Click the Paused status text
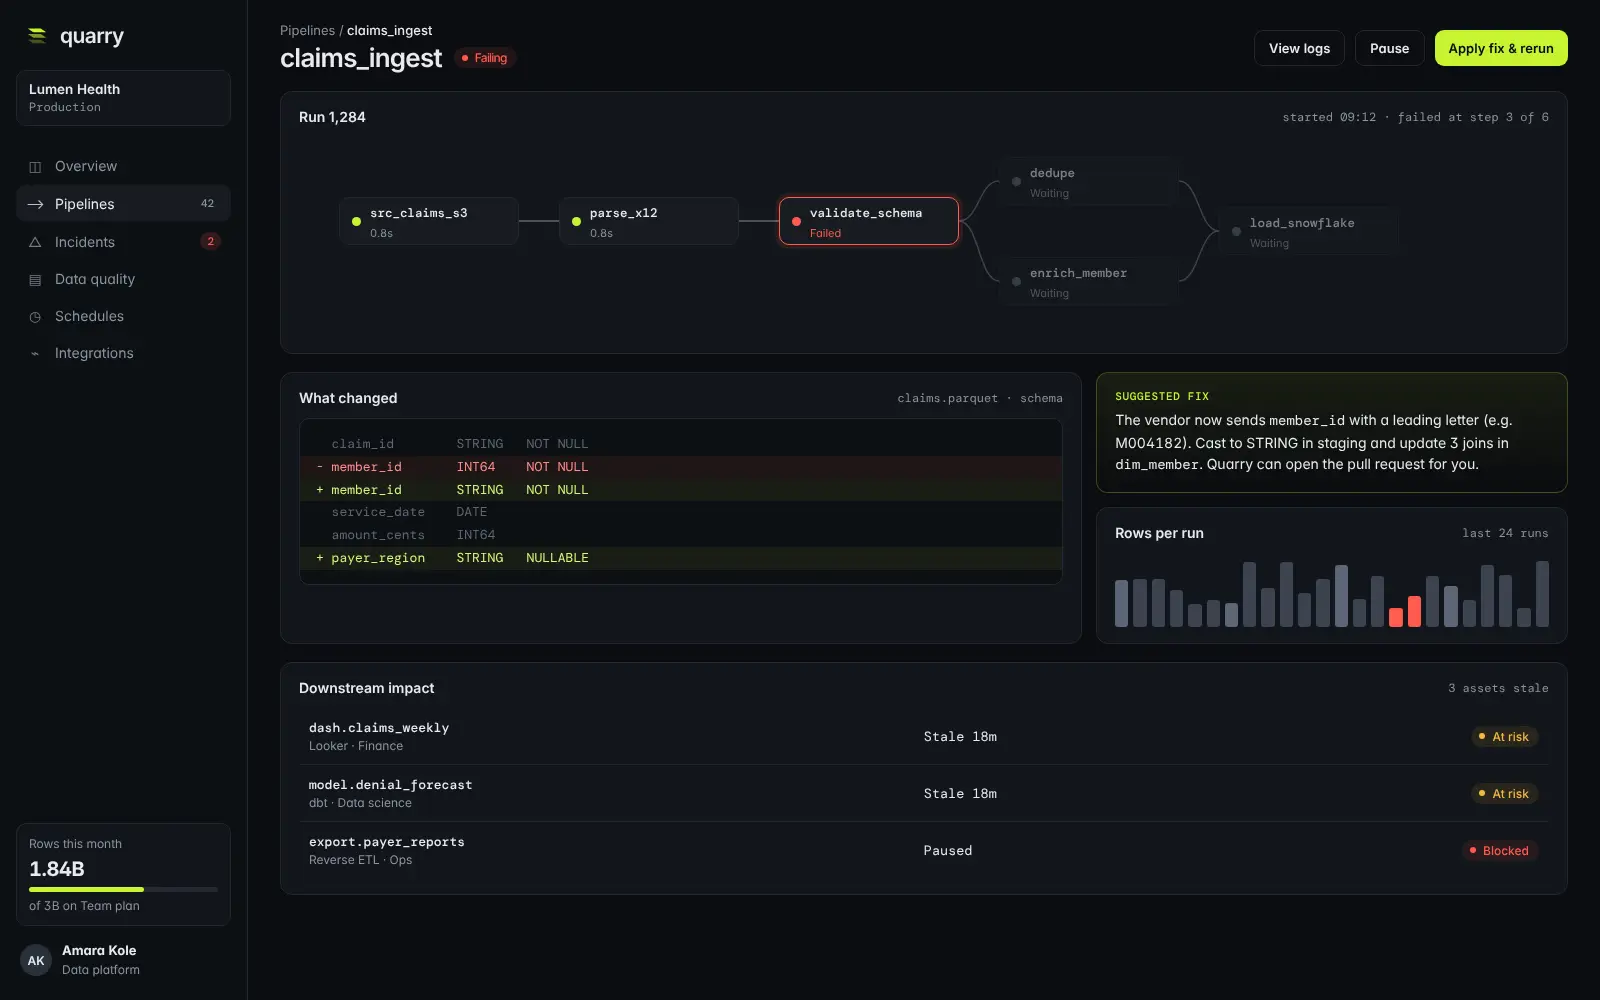 pos(947,851)
